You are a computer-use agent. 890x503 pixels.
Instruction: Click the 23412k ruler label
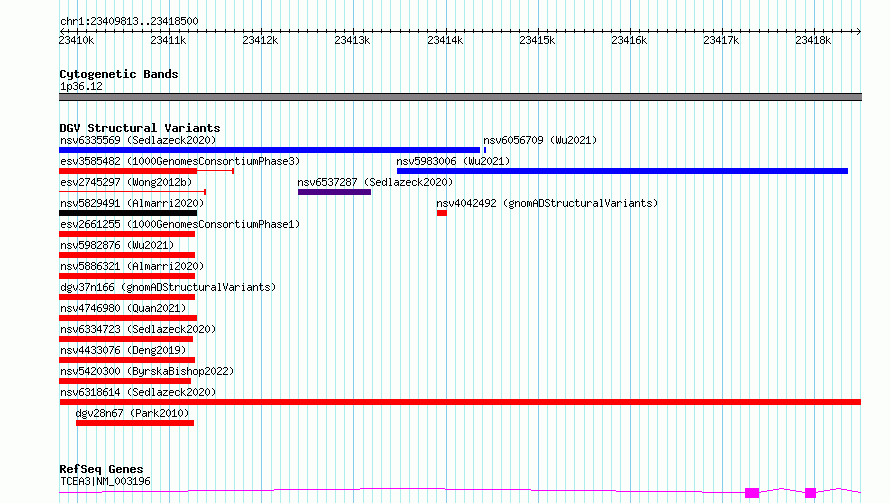coord(261,40)
